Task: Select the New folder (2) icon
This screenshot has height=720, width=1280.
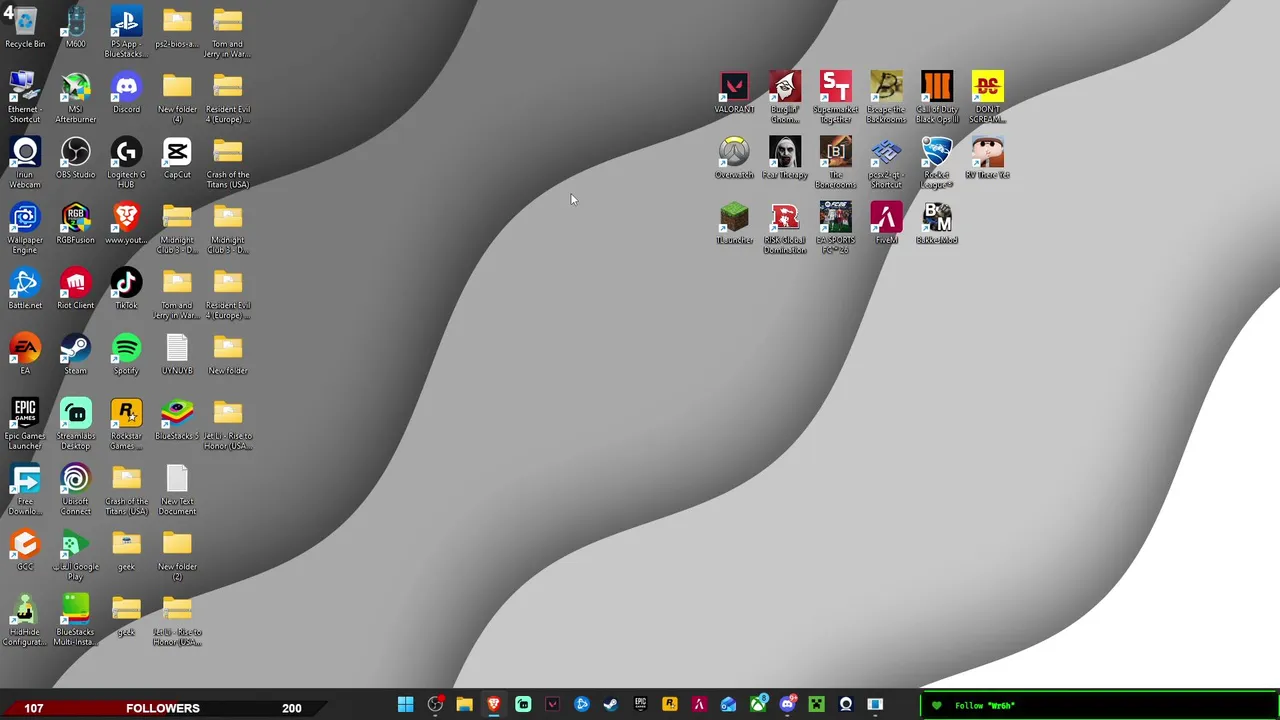Action: pos(177,555)
